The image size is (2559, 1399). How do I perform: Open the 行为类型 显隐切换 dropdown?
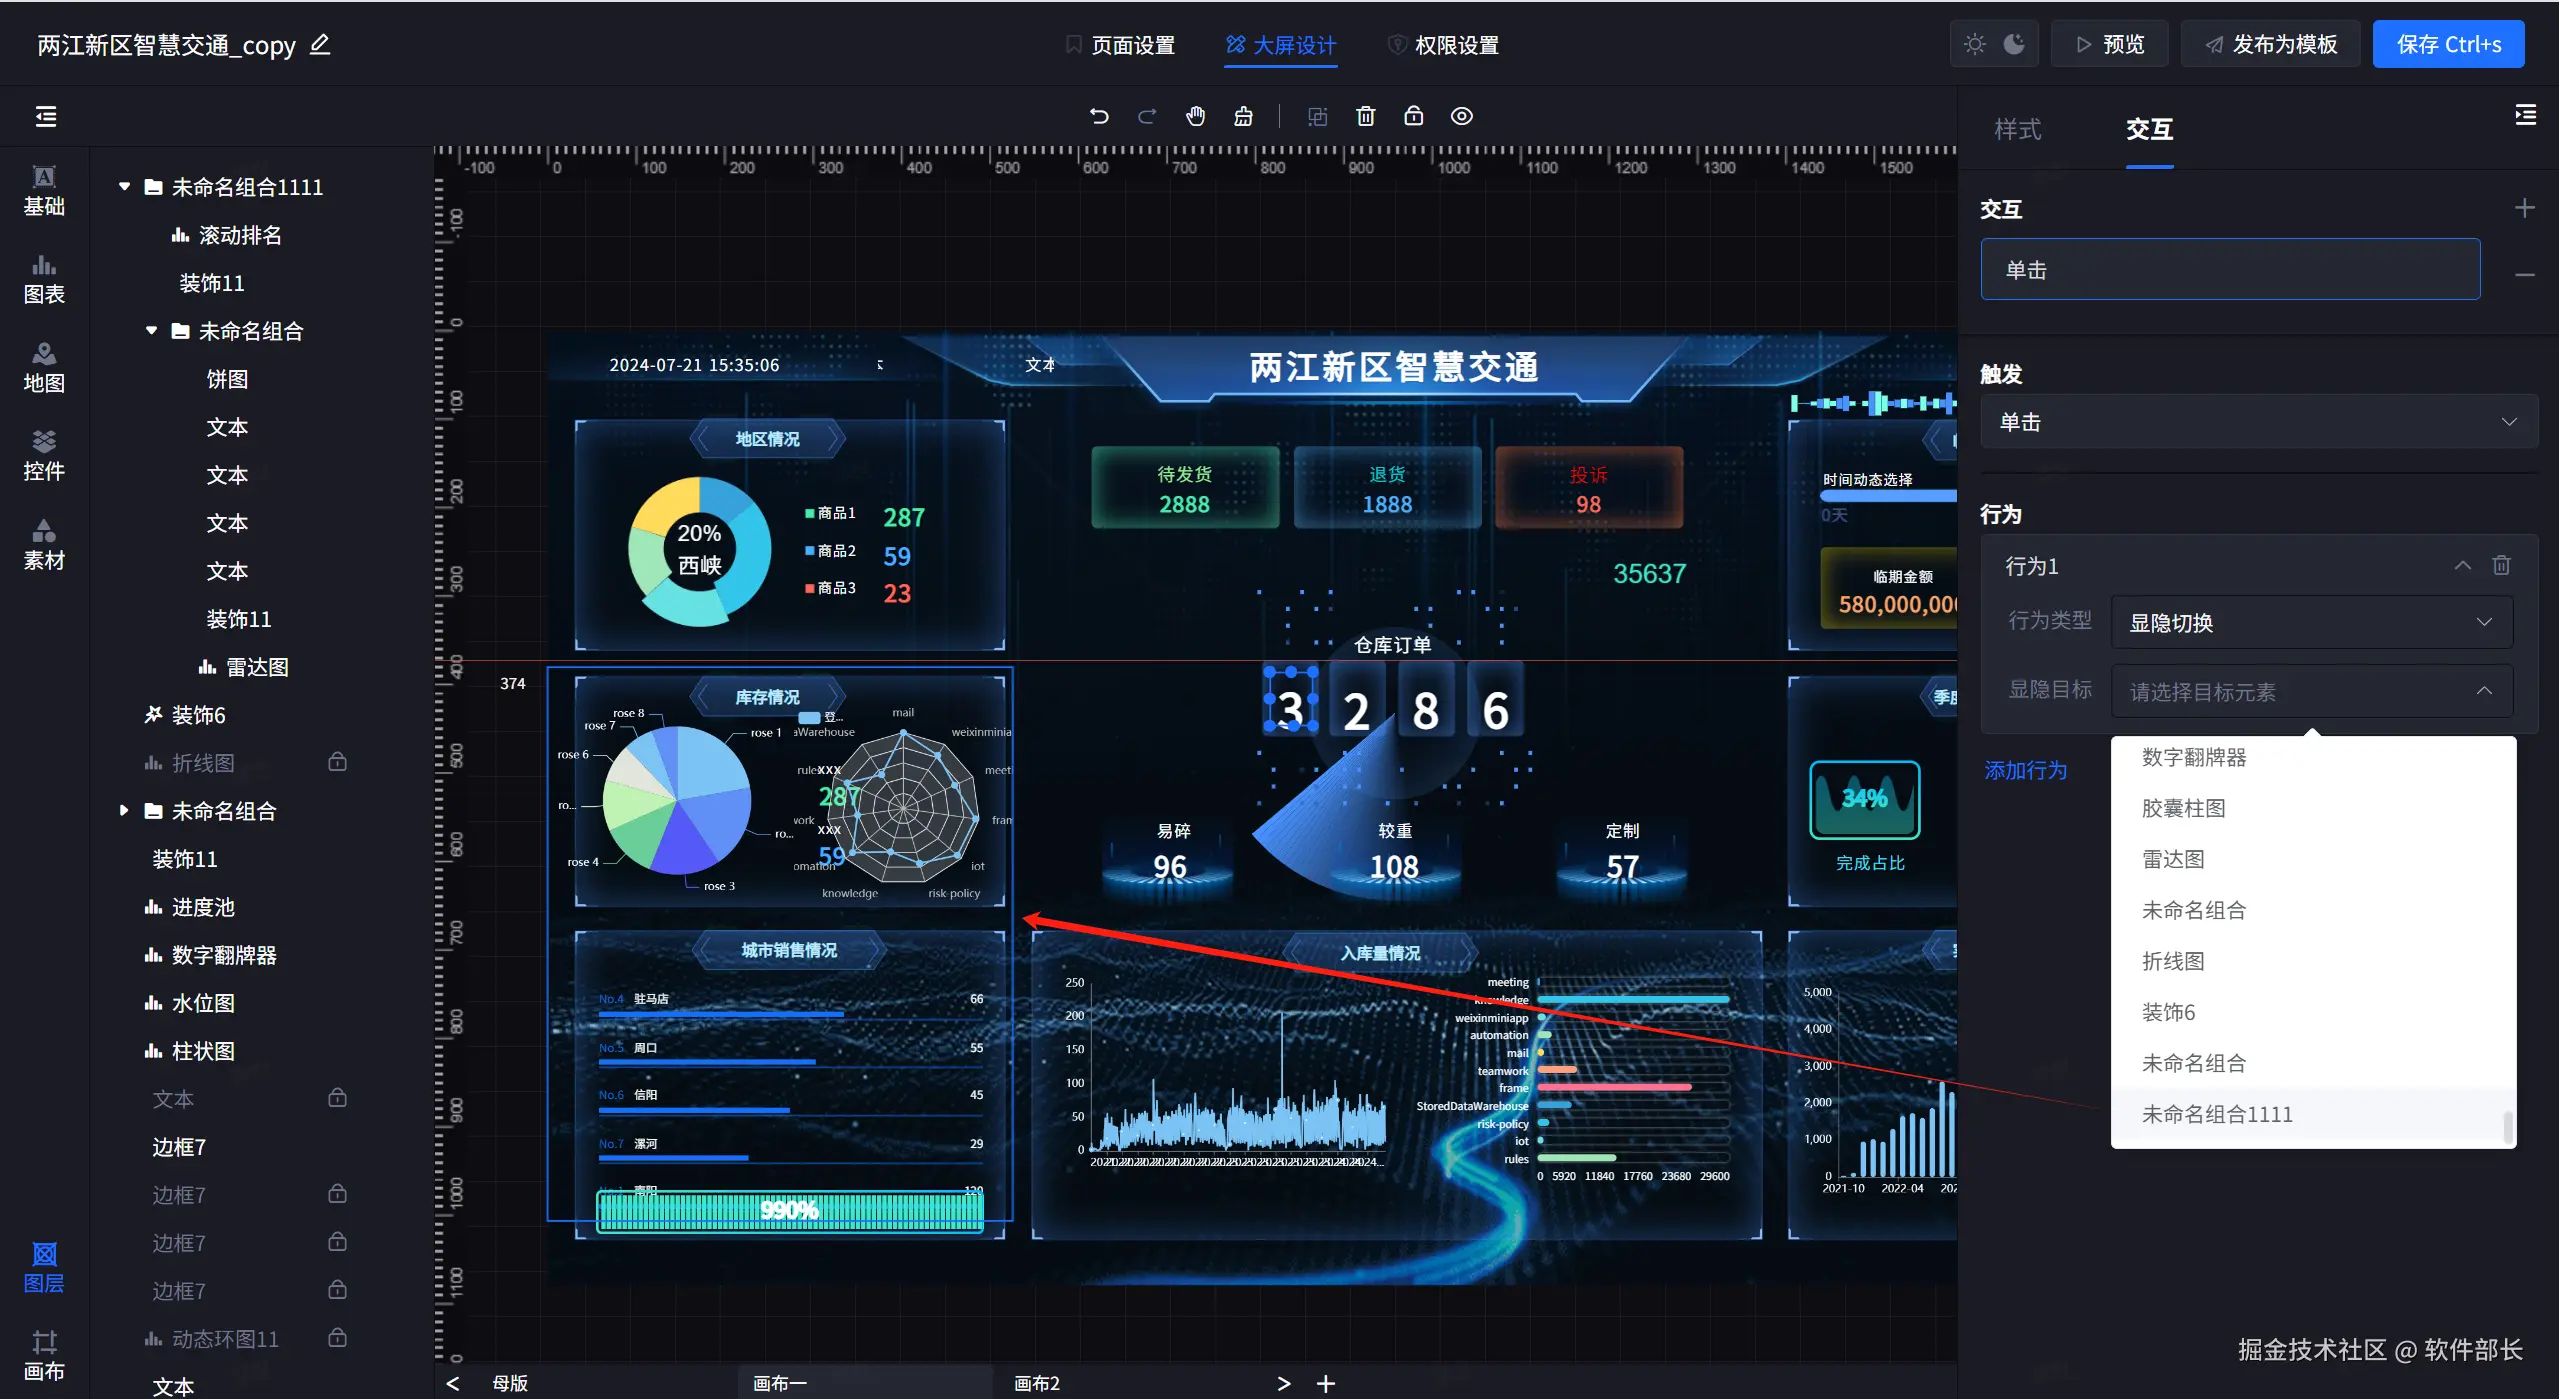coord(2311,622)
